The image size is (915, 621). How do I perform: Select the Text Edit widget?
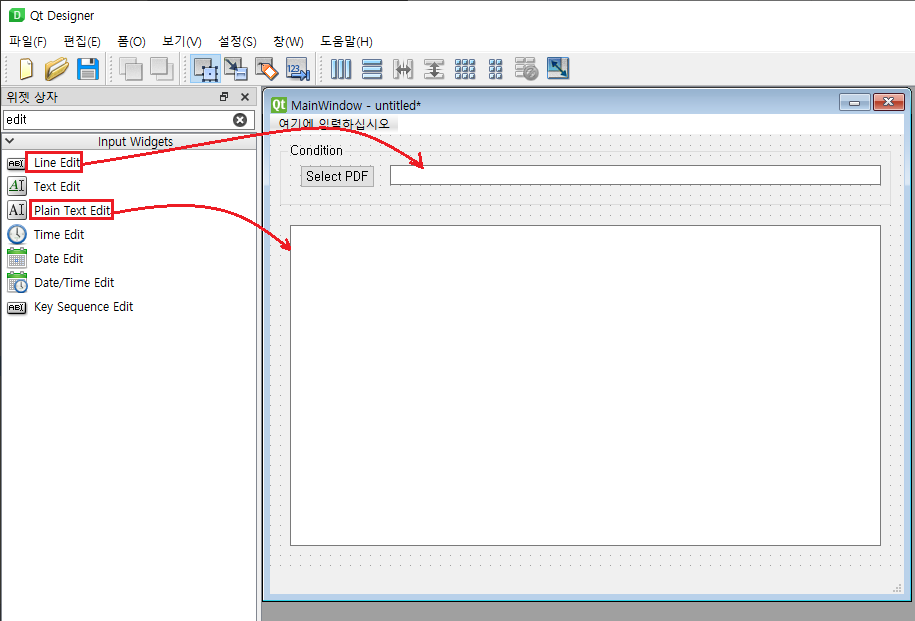57,186
